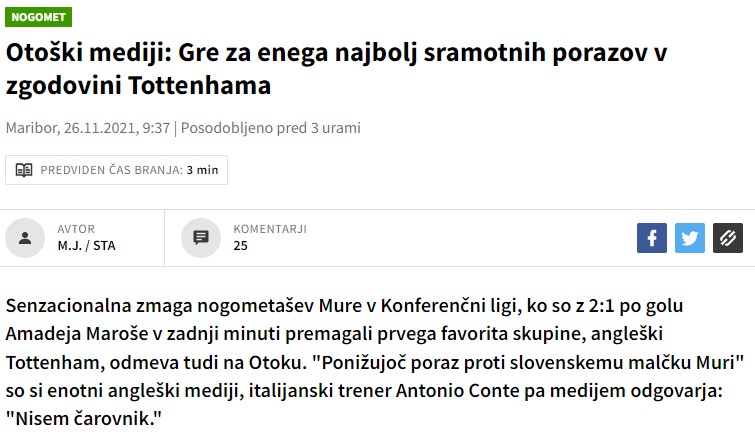Click the AVTOR label
755x442 pixels.
tap(76, 229)
